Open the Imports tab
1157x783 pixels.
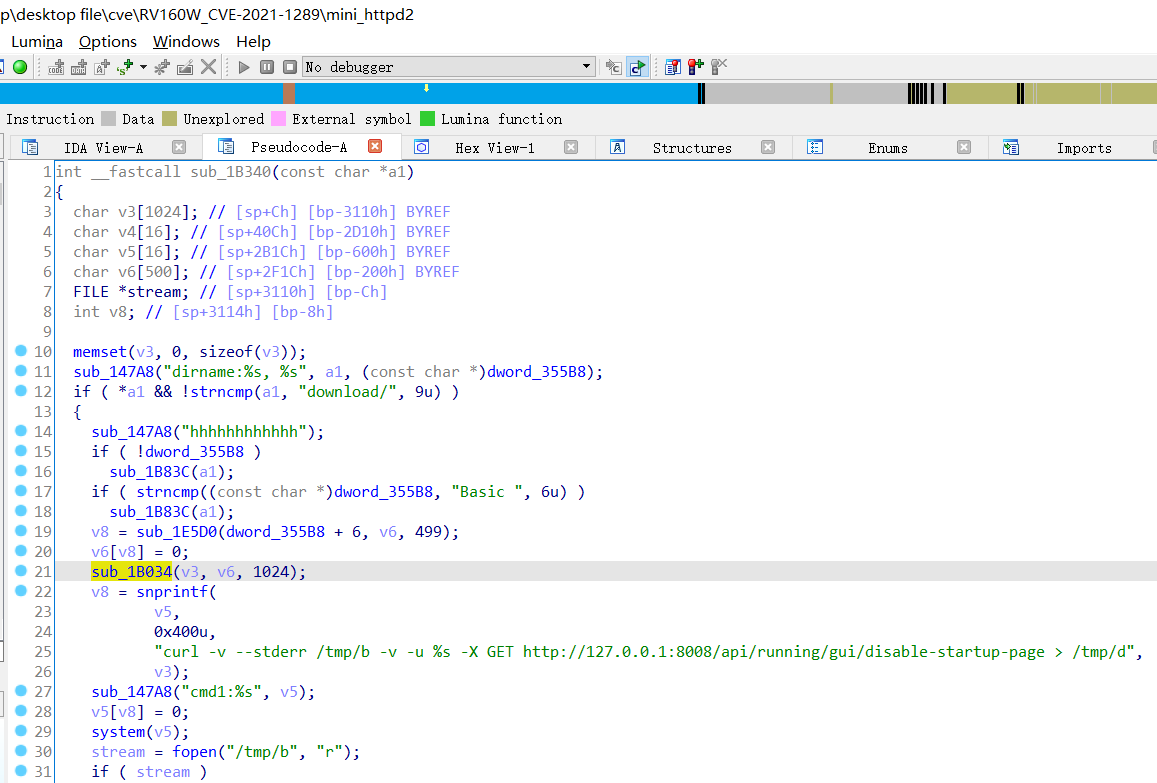click(x=1084, y=148)
